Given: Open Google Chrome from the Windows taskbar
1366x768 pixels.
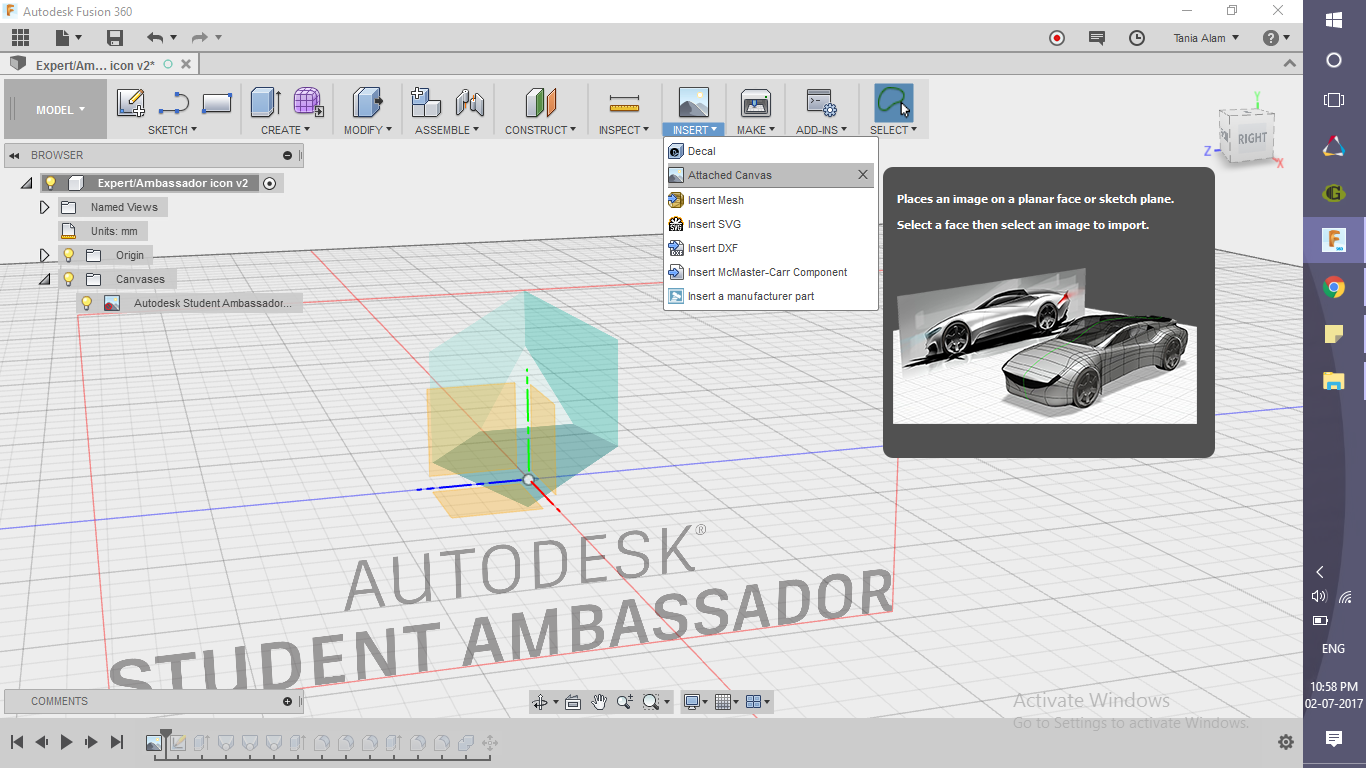Looking at the screenshot, I should click(x=1333, y=288).
